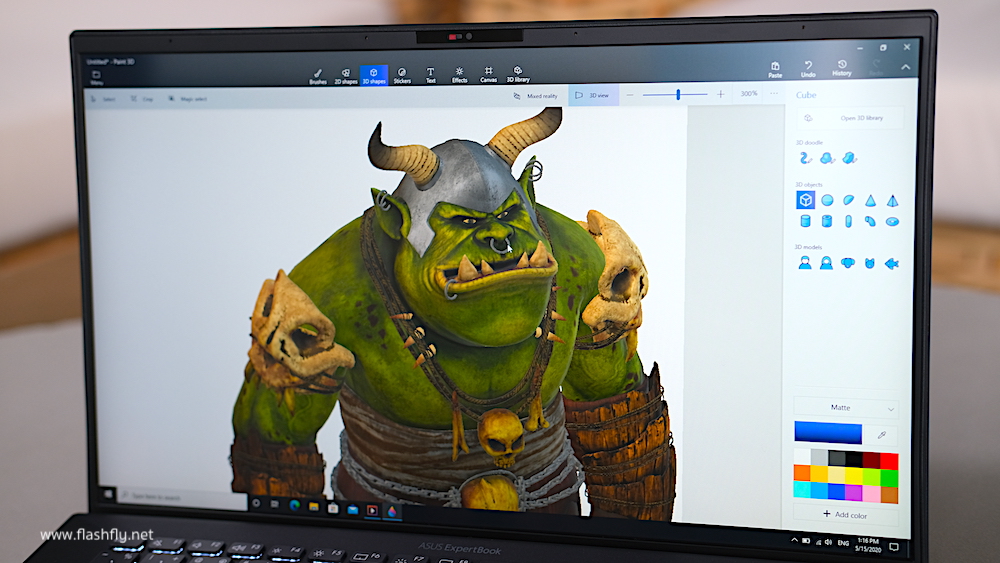
Task: Select the Brushes tool
Action: pos(317,75)
